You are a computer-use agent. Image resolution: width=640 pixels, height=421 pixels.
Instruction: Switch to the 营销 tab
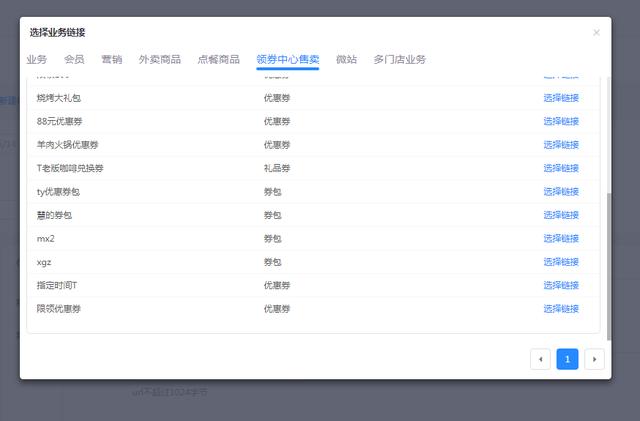click(112, 60)
